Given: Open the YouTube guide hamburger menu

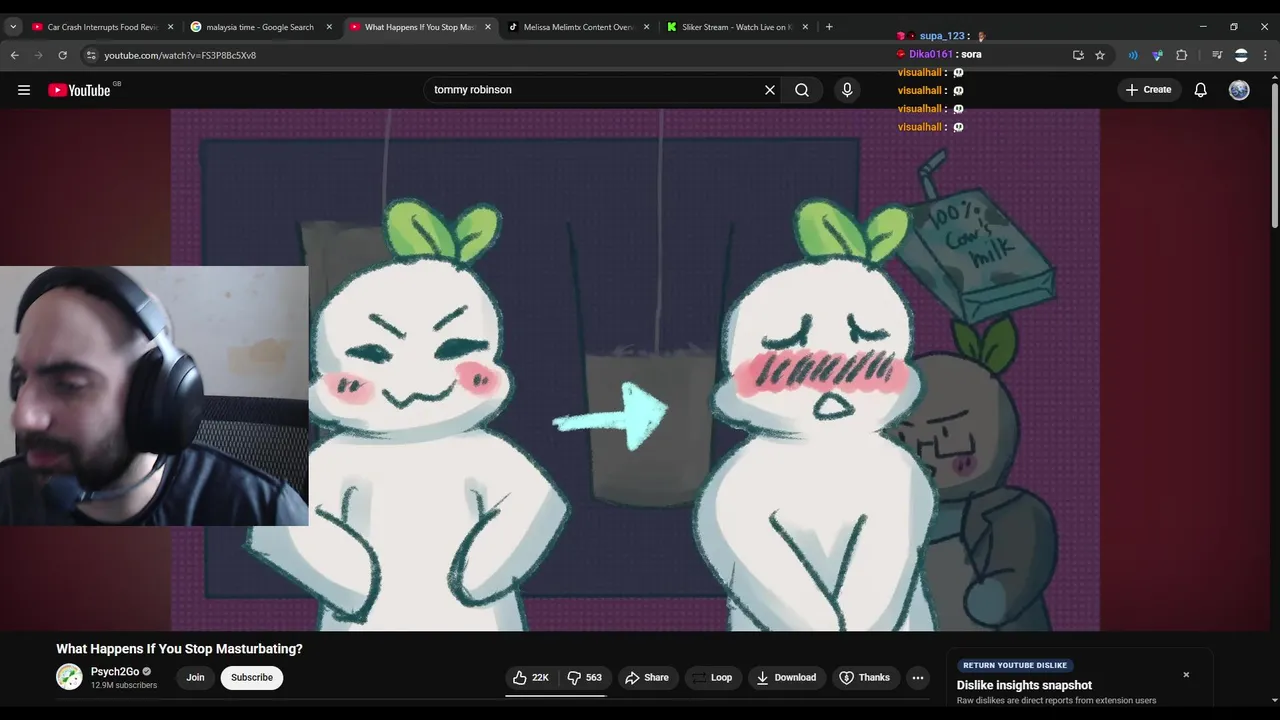Looking at the screenshot, I should coord(24,90).
